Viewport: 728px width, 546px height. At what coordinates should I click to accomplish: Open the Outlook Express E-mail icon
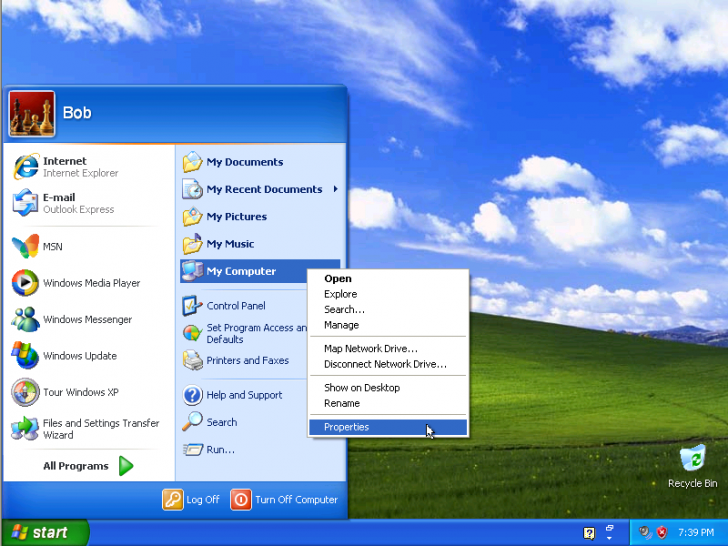pos(25,203)
